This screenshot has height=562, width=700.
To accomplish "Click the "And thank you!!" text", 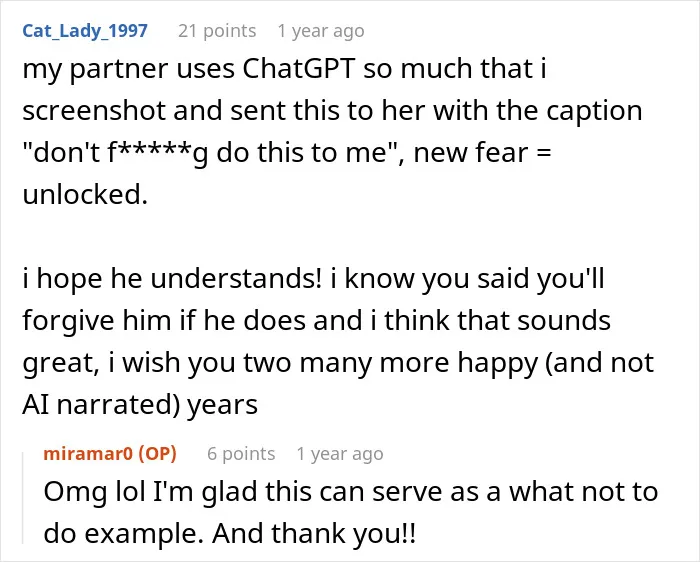I will coord(314,534).
